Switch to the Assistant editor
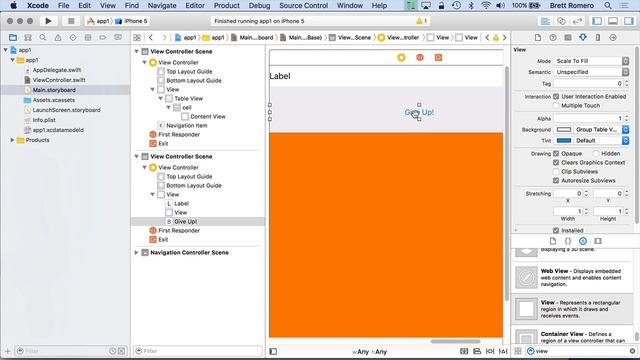The image size is (640, 360). [561, 21]
